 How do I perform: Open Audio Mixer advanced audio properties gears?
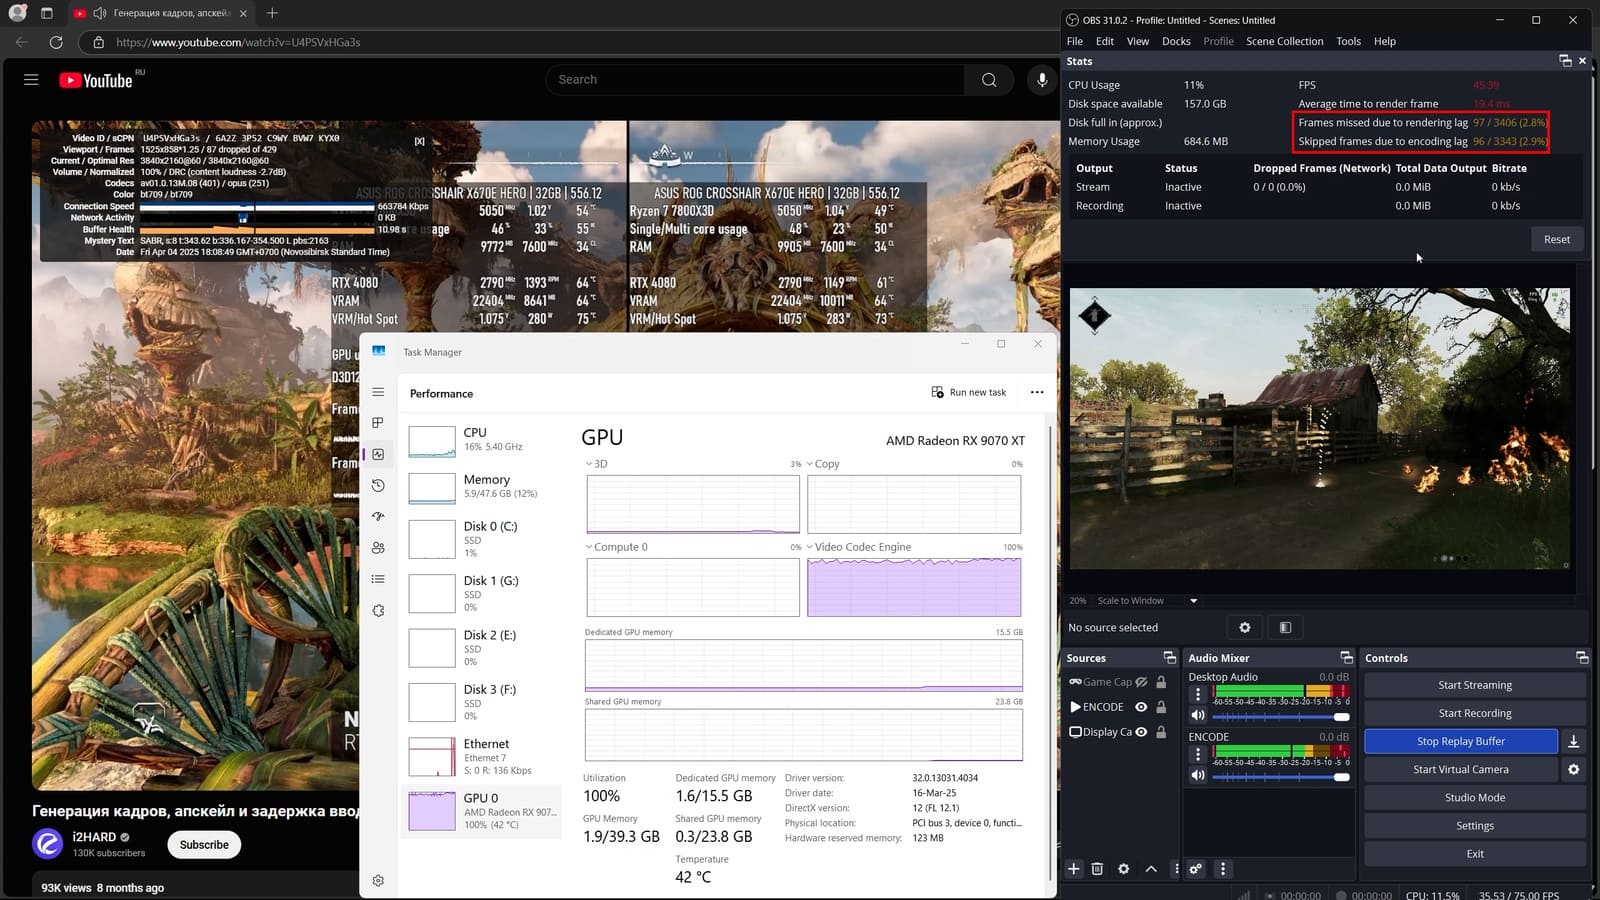(1195, 869)
